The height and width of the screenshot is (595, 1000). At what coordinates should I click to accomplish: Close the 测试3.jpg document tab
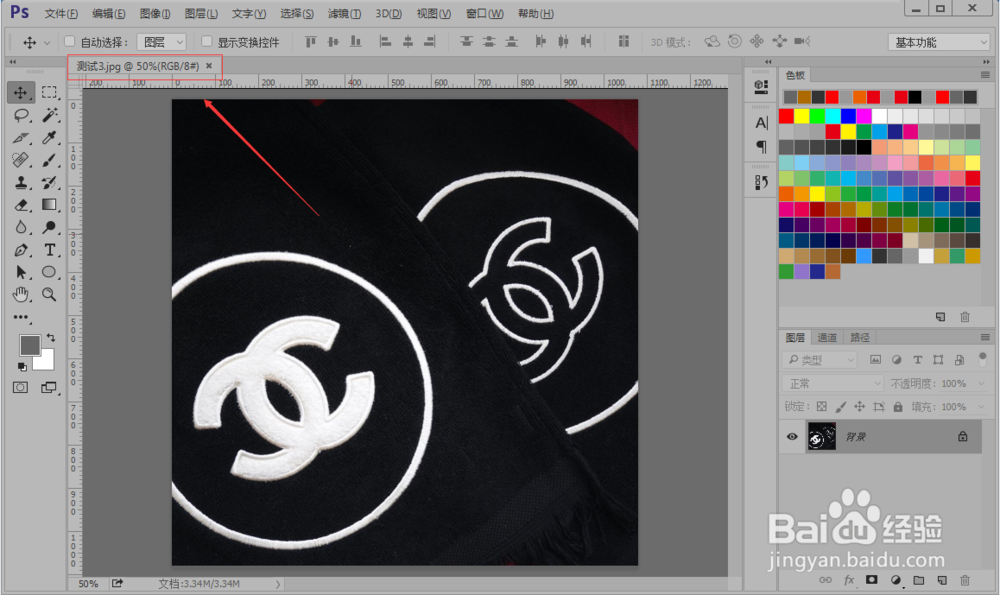click(209, 66)
